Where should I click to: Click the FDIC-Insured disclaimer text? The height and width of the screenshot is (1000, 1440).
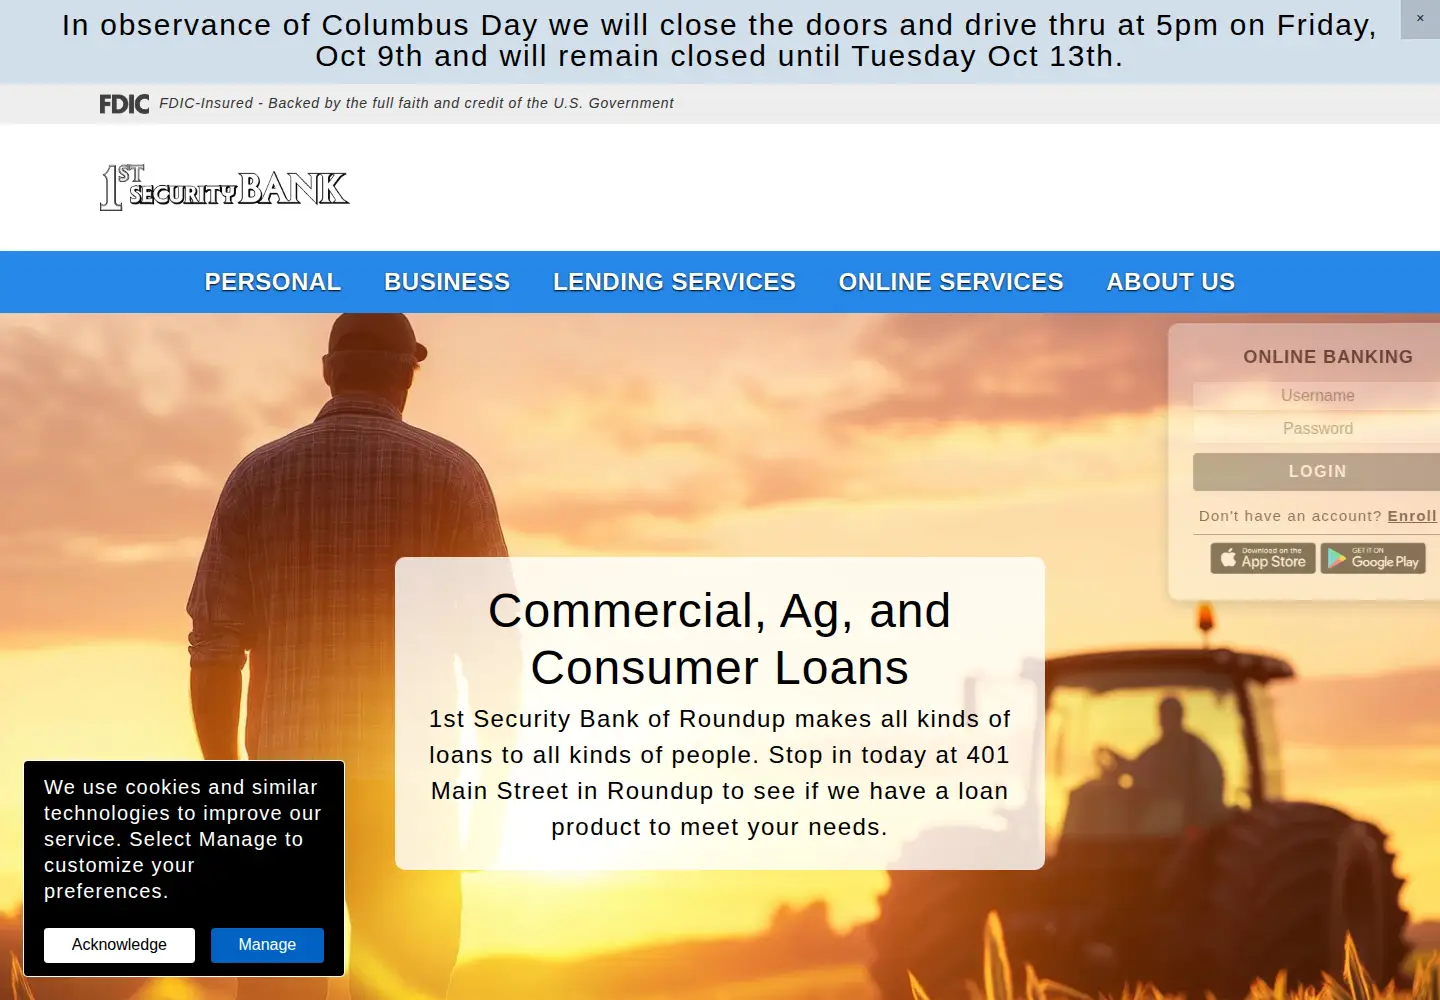[416, 103]
